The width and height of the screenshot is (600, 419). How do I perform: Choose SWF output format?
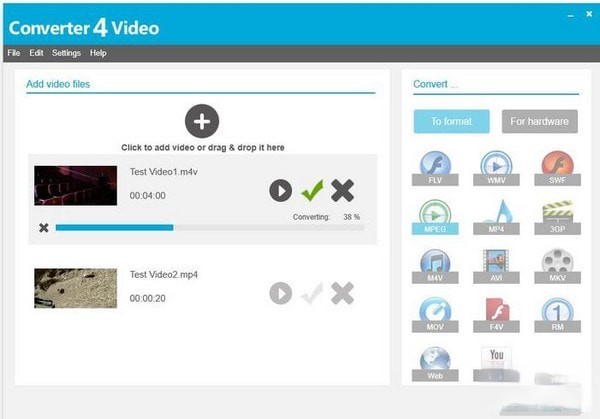pyautogui.click(x=558, y=168)
